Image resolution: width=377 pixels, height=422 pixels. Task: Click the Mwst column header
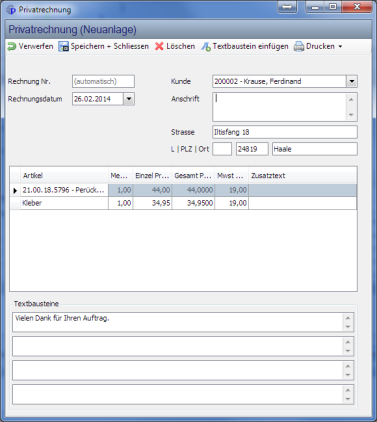[232, 176]
